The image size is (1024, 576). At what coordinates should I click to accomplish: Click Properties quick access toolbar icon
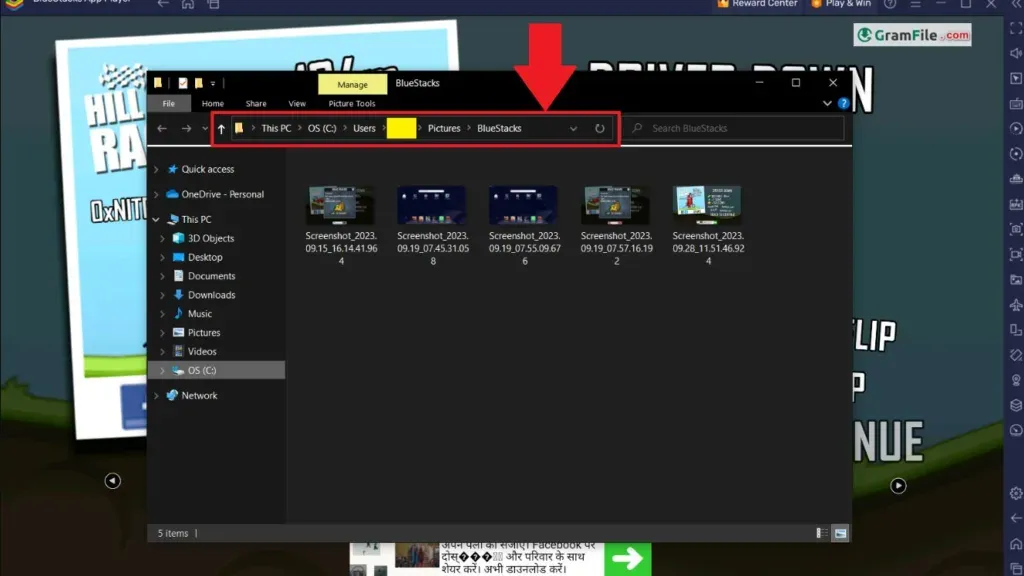pos(182,83)
